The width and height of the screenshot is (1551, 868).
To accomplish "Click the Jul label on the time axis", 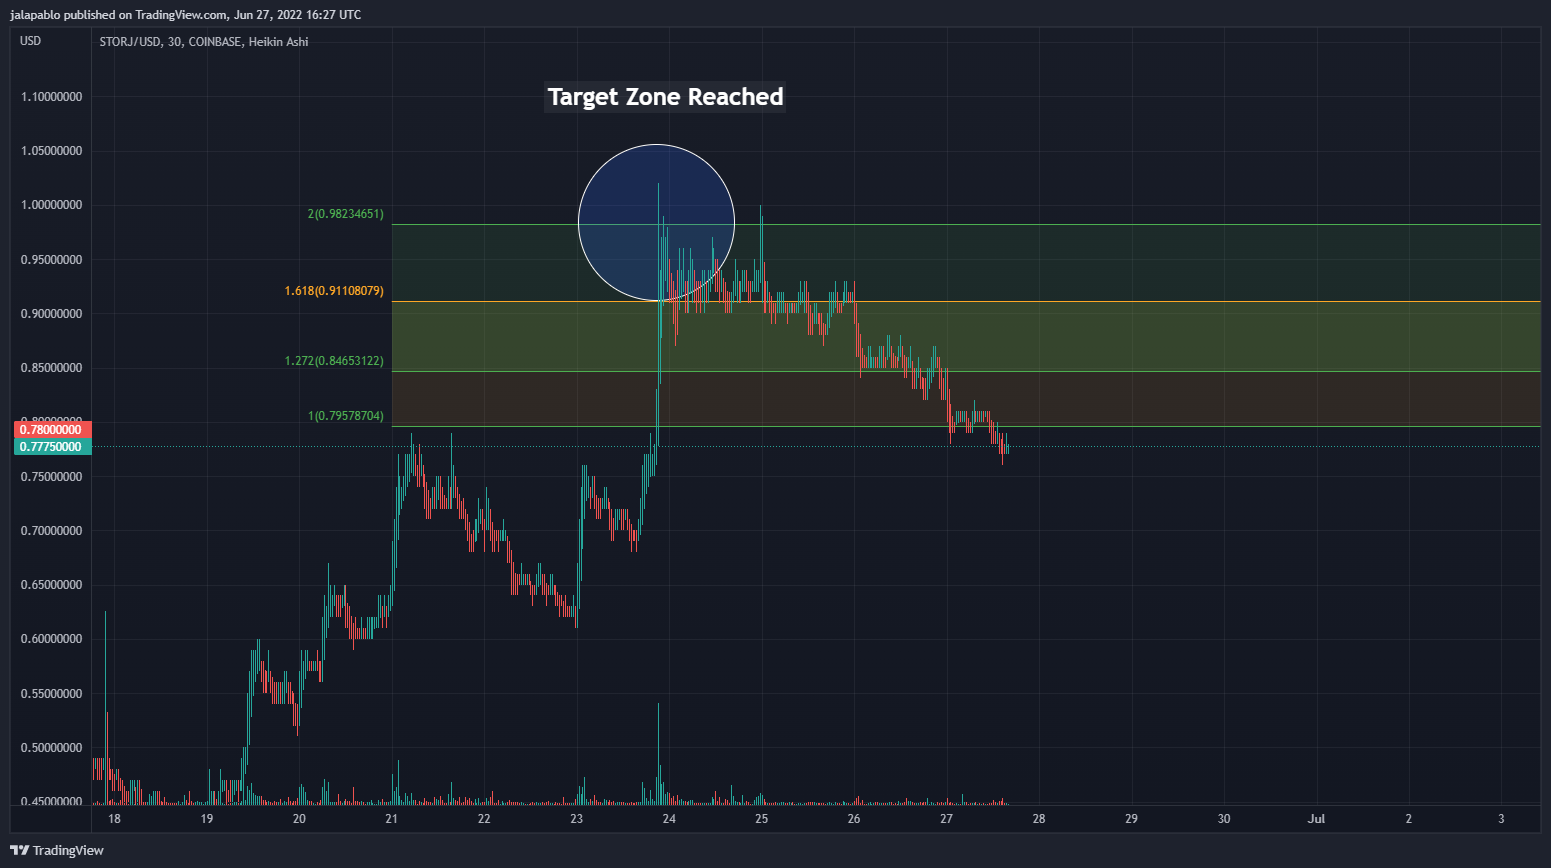I will tap(1317, 819).
